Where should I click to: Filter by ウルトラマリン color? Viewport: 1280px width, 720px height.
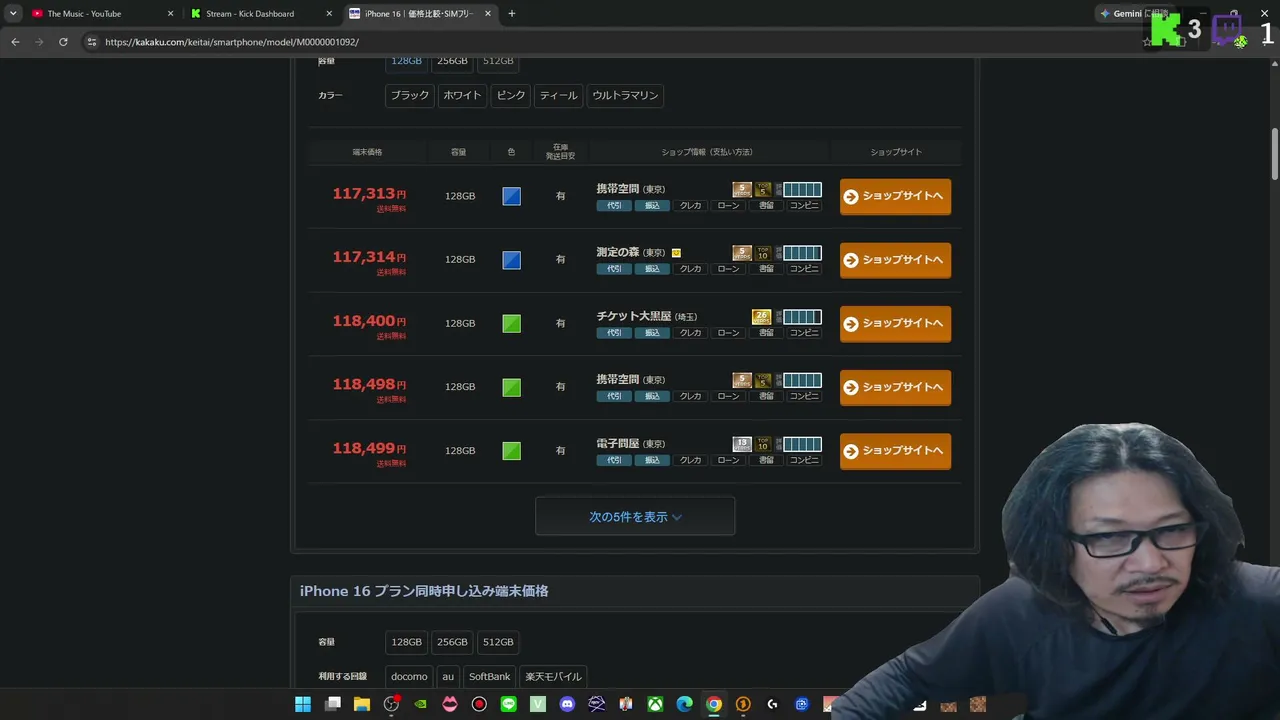click(x=625, y=95)
